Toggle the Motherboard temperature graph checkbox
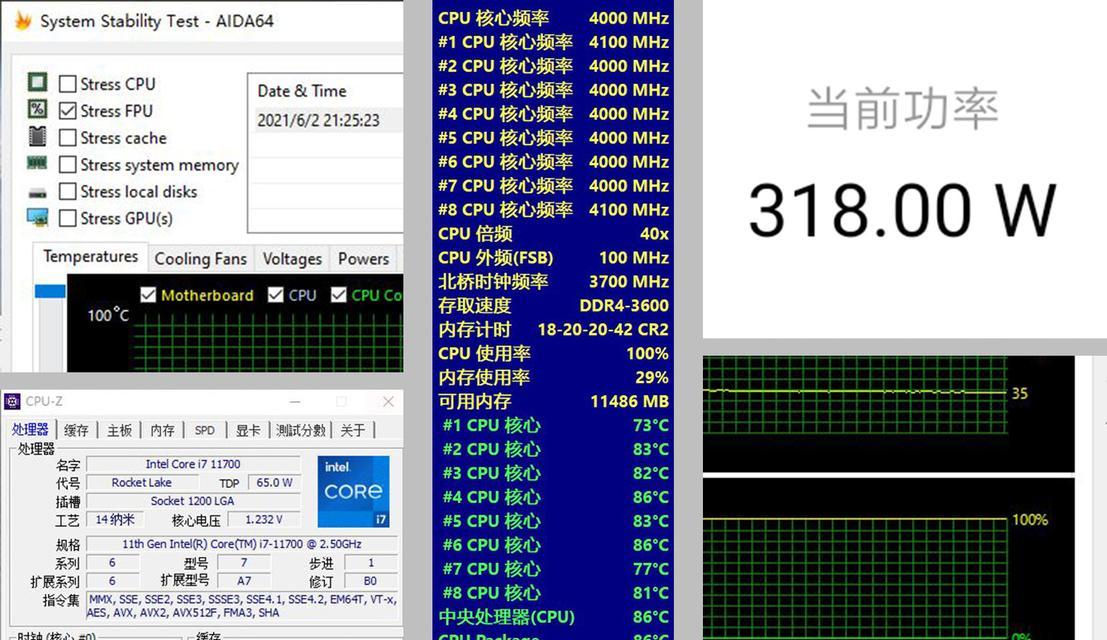The image size is (1107, 640). click(x=148, y=295)
